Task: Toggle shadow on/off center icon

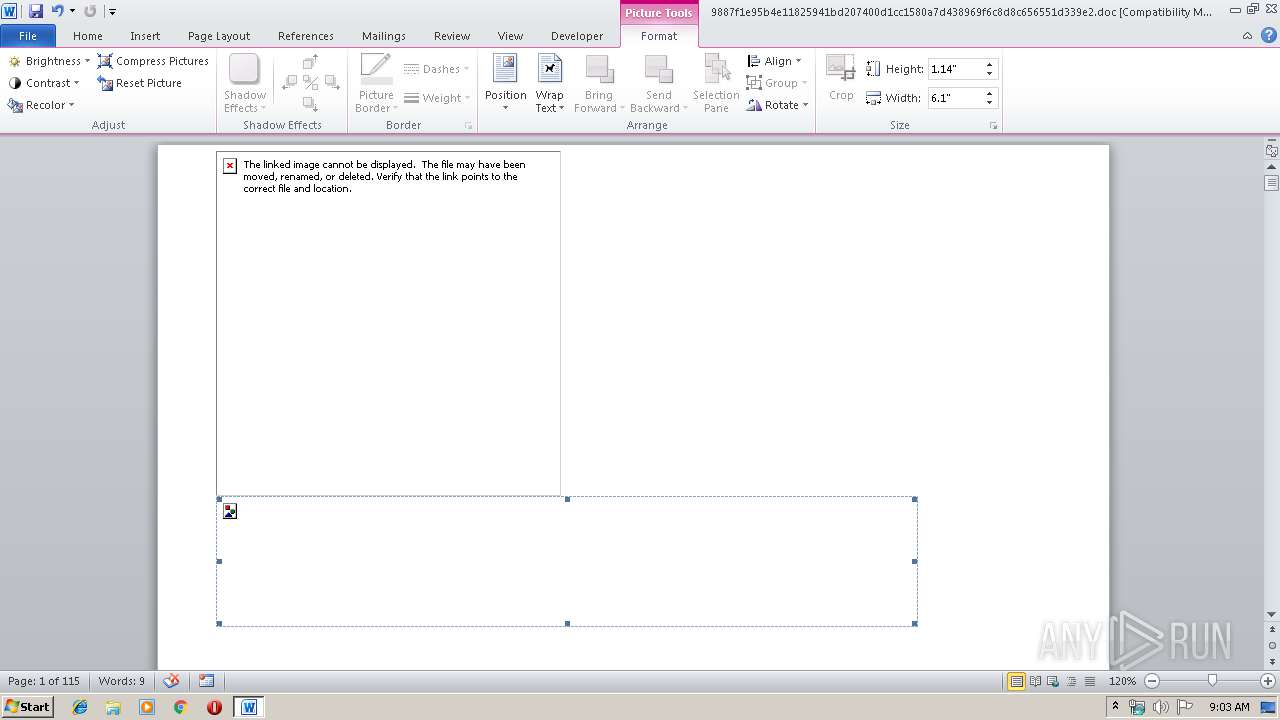Action: point(310,83)
